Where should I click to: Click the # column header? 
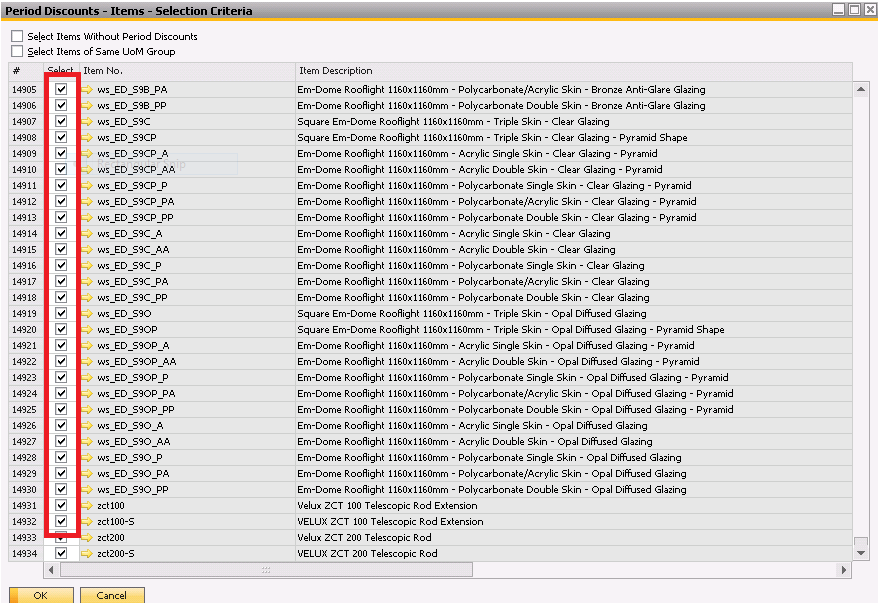point(26,71)
